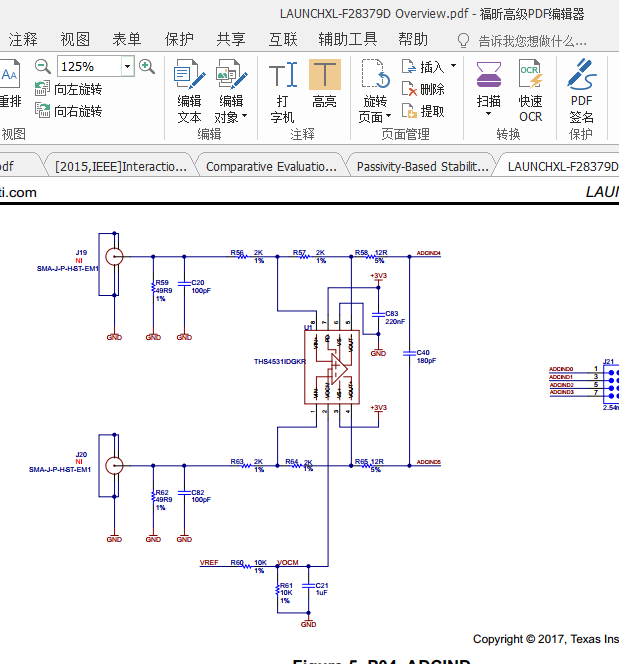Select the Reflow (重排) tool

10,83
